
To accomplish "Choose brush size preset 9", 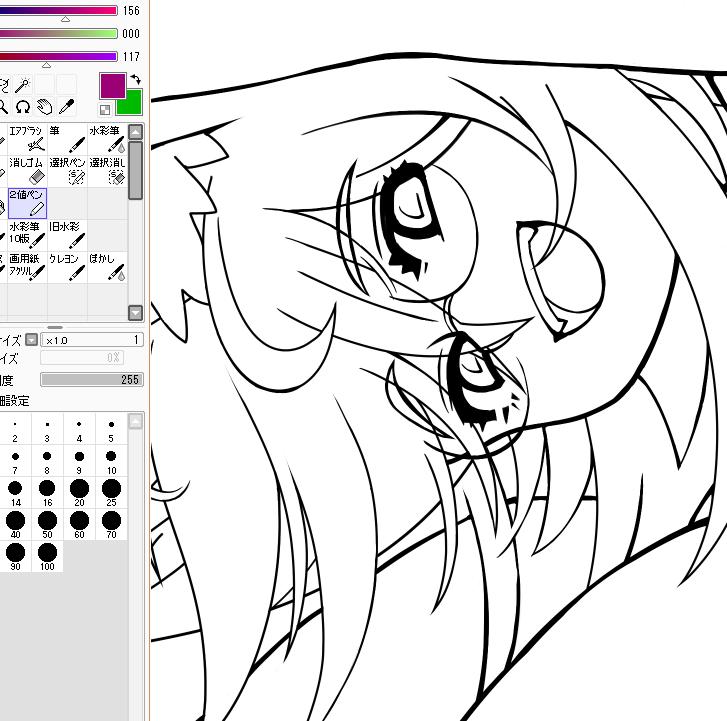I will (x=79, y=462).
